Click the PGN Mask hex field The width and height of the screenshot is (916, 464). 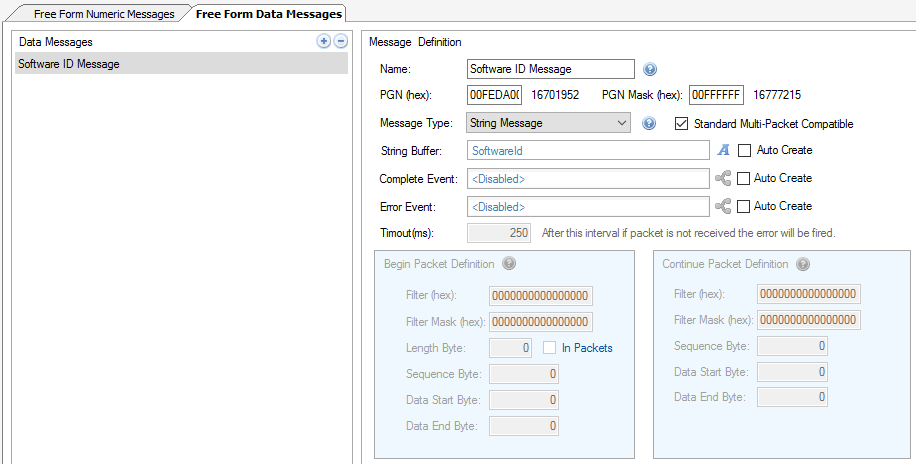[x=716, y=95]
